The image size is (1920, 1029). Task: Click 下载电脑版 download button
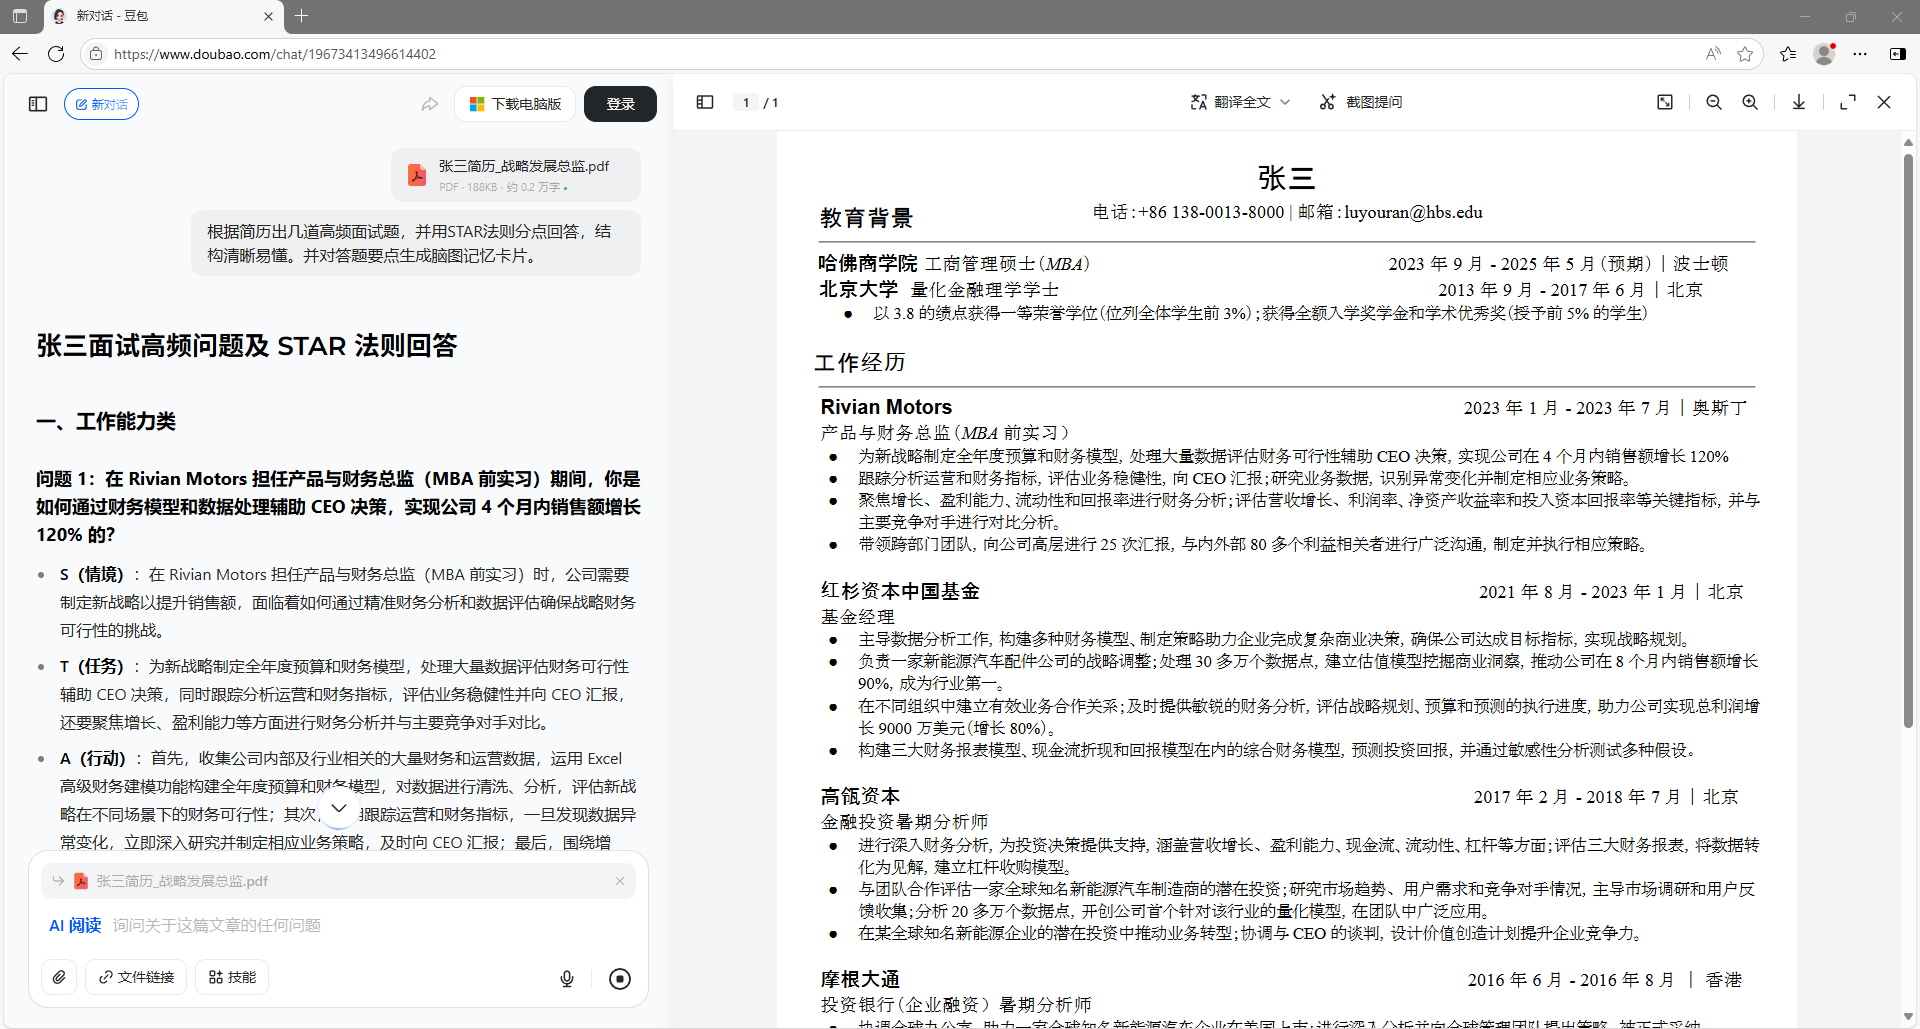click(515, 104)
